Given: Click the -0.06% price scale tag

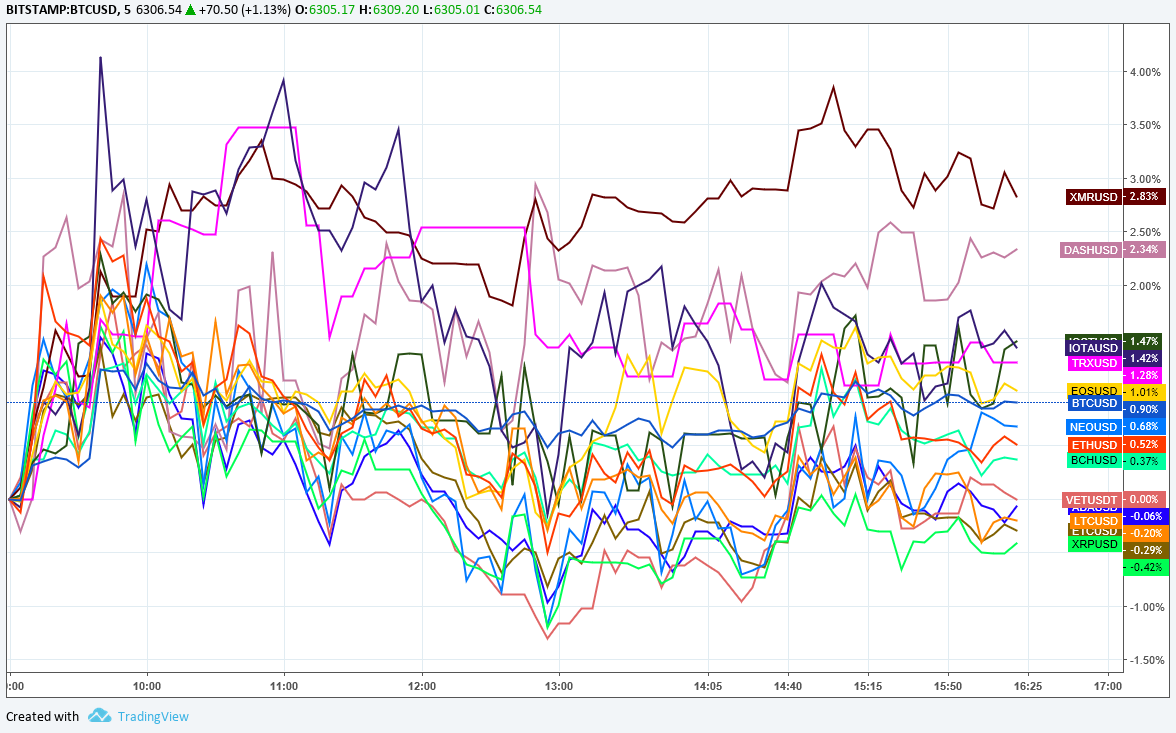Looking at the screenshot, I should tap(1146, 516).
